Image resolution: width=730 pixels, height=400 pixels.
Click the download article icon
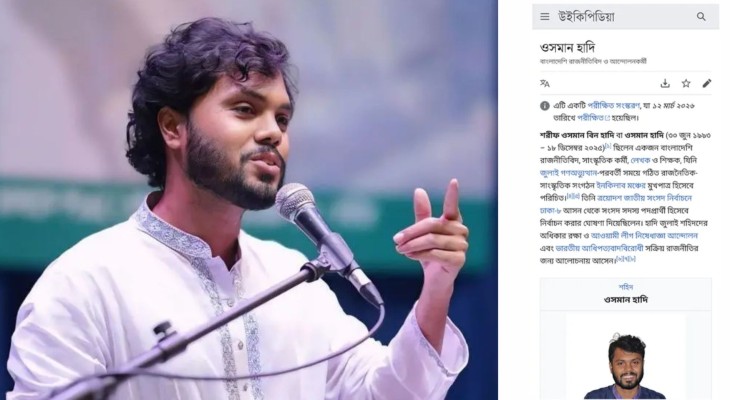click(665, 83)
